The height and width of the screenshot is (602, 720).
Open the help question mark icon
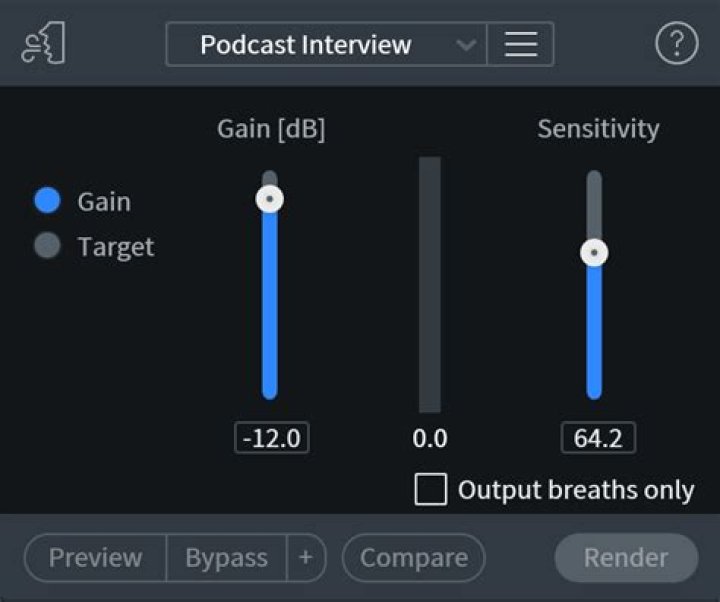click(x=676, y=45)
